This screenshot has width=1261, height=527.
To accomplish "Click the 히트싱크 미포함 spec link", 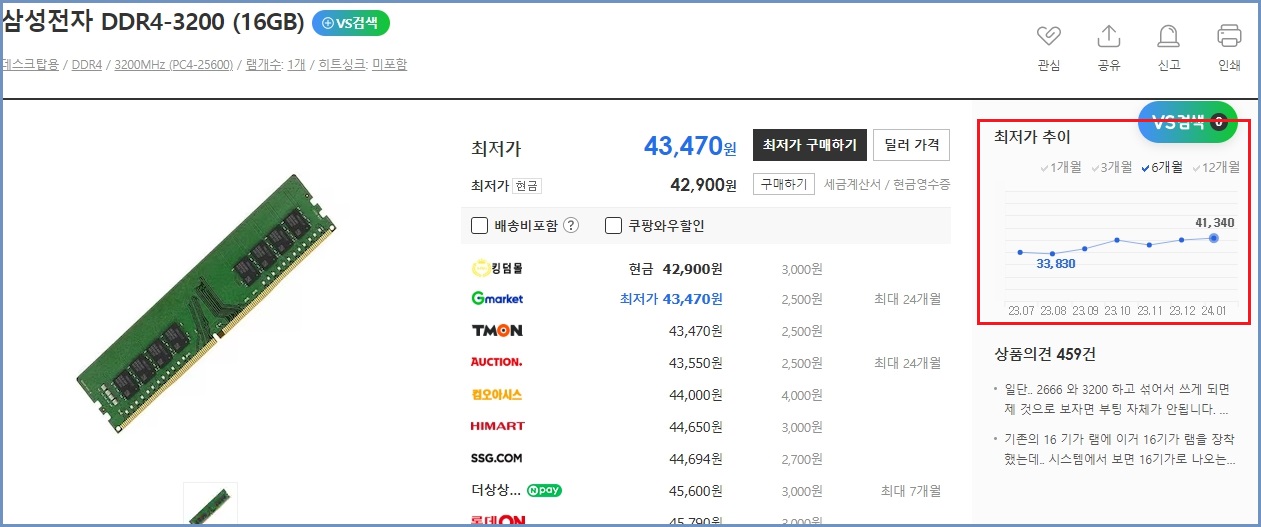I will point(362,64).
